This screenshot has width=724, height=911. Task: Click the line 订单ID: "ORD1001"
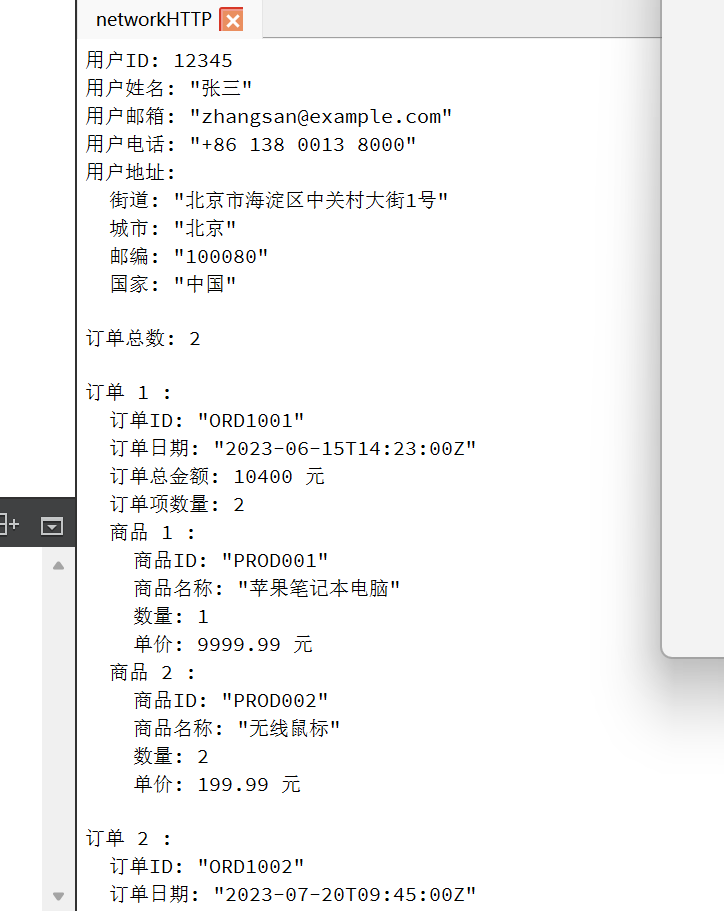coord(207,421)
